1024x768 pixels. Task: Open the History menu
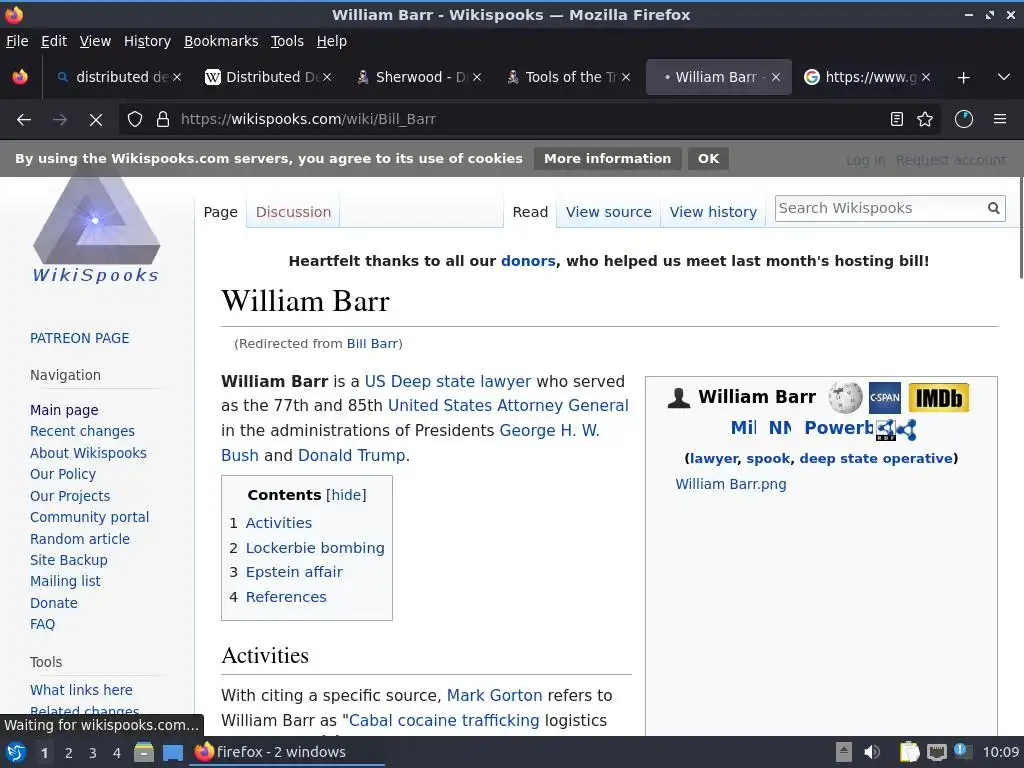point(147,41)
